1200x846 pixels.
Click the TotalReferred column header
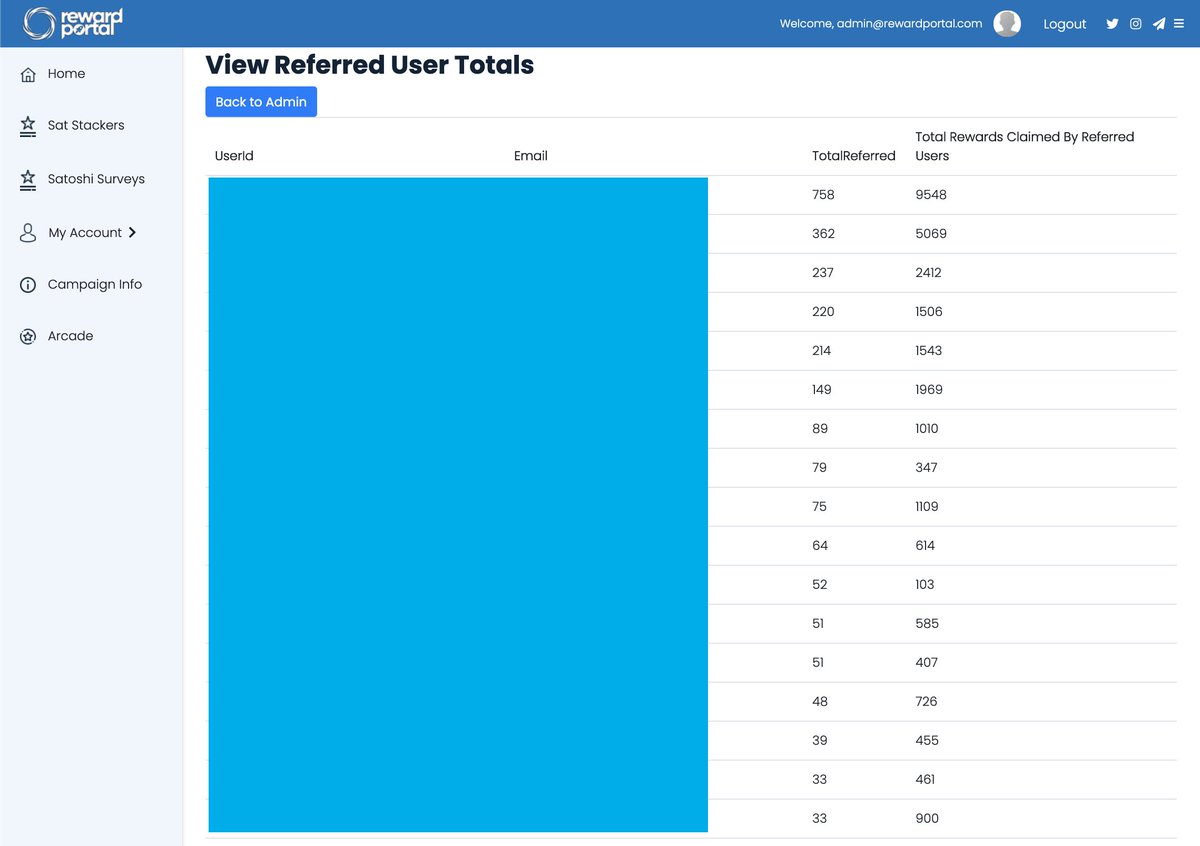click(x=854, y=156)
